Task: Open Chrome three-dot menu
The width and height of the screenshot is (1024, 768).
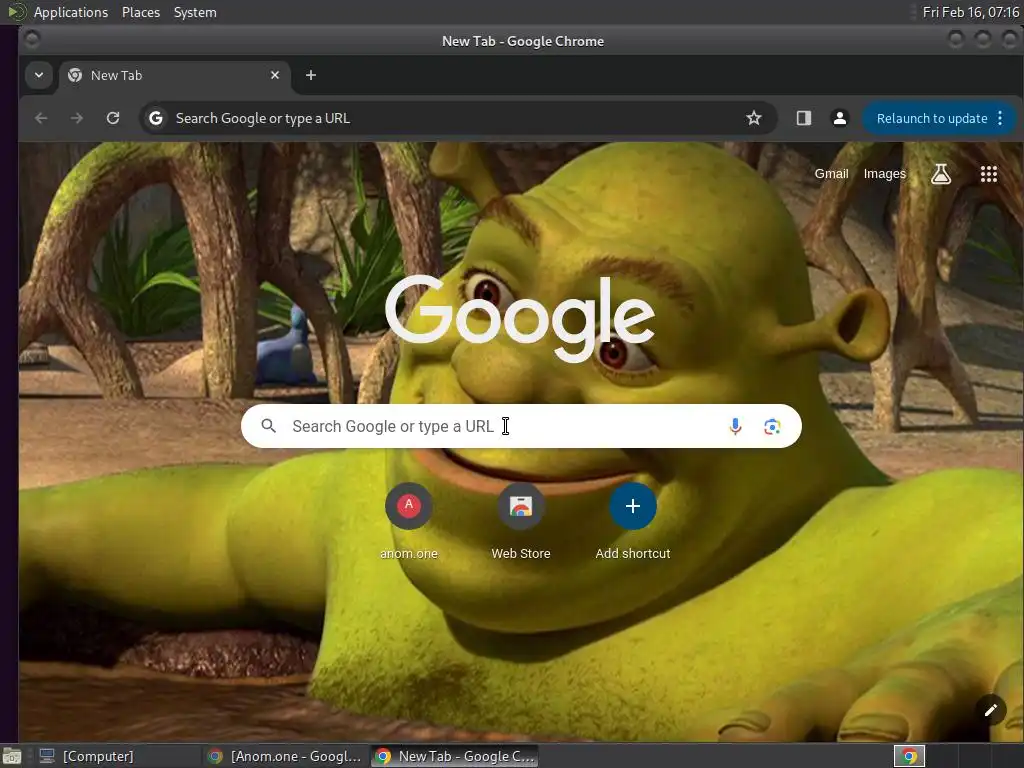Action: click(1000, 118)
